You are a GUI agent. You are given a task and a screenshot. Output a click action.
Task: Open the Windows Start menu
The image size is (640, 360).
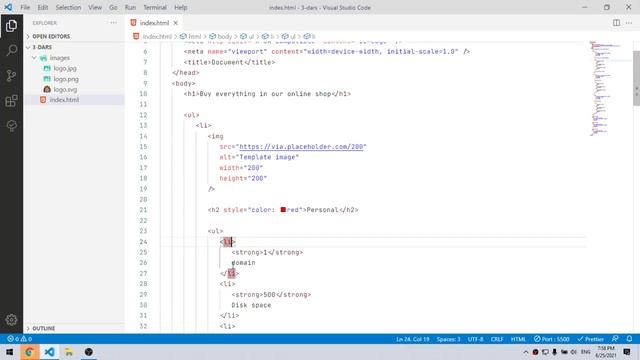(9, 352)
